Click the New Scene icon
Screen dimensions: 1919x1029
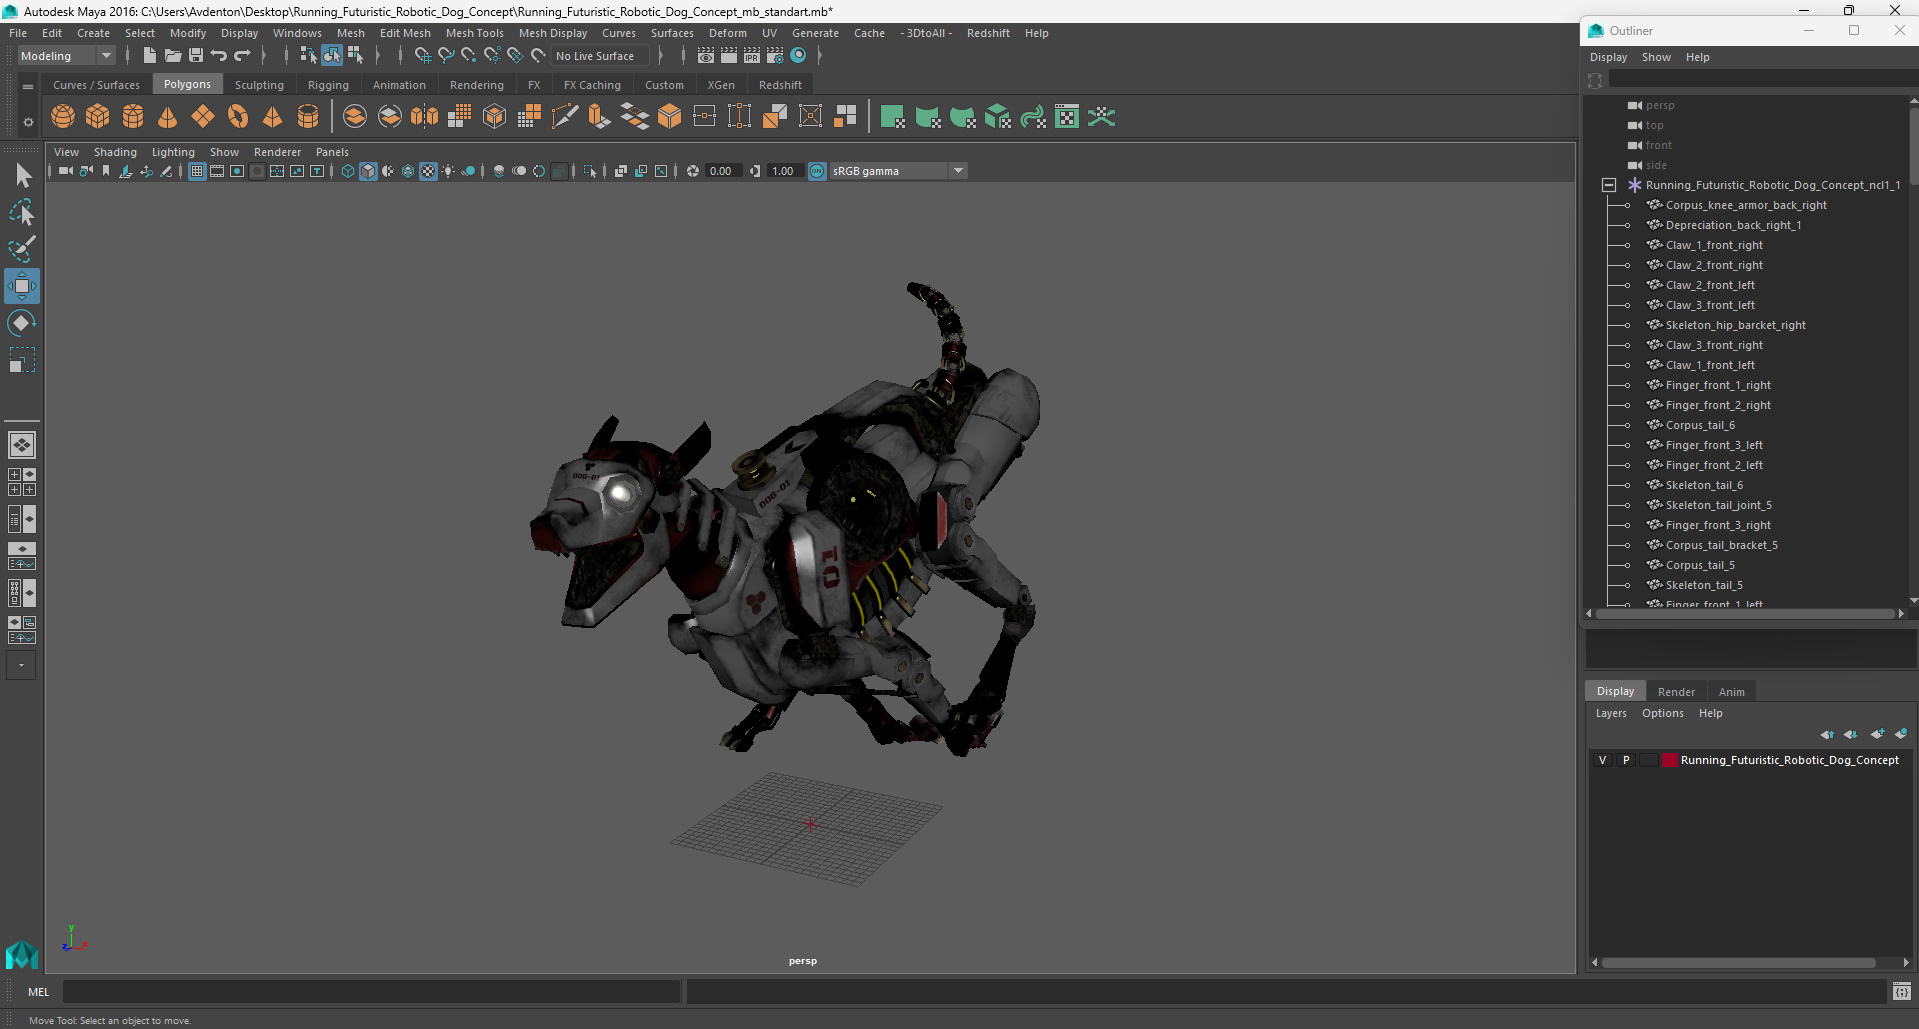coord(150,56)
